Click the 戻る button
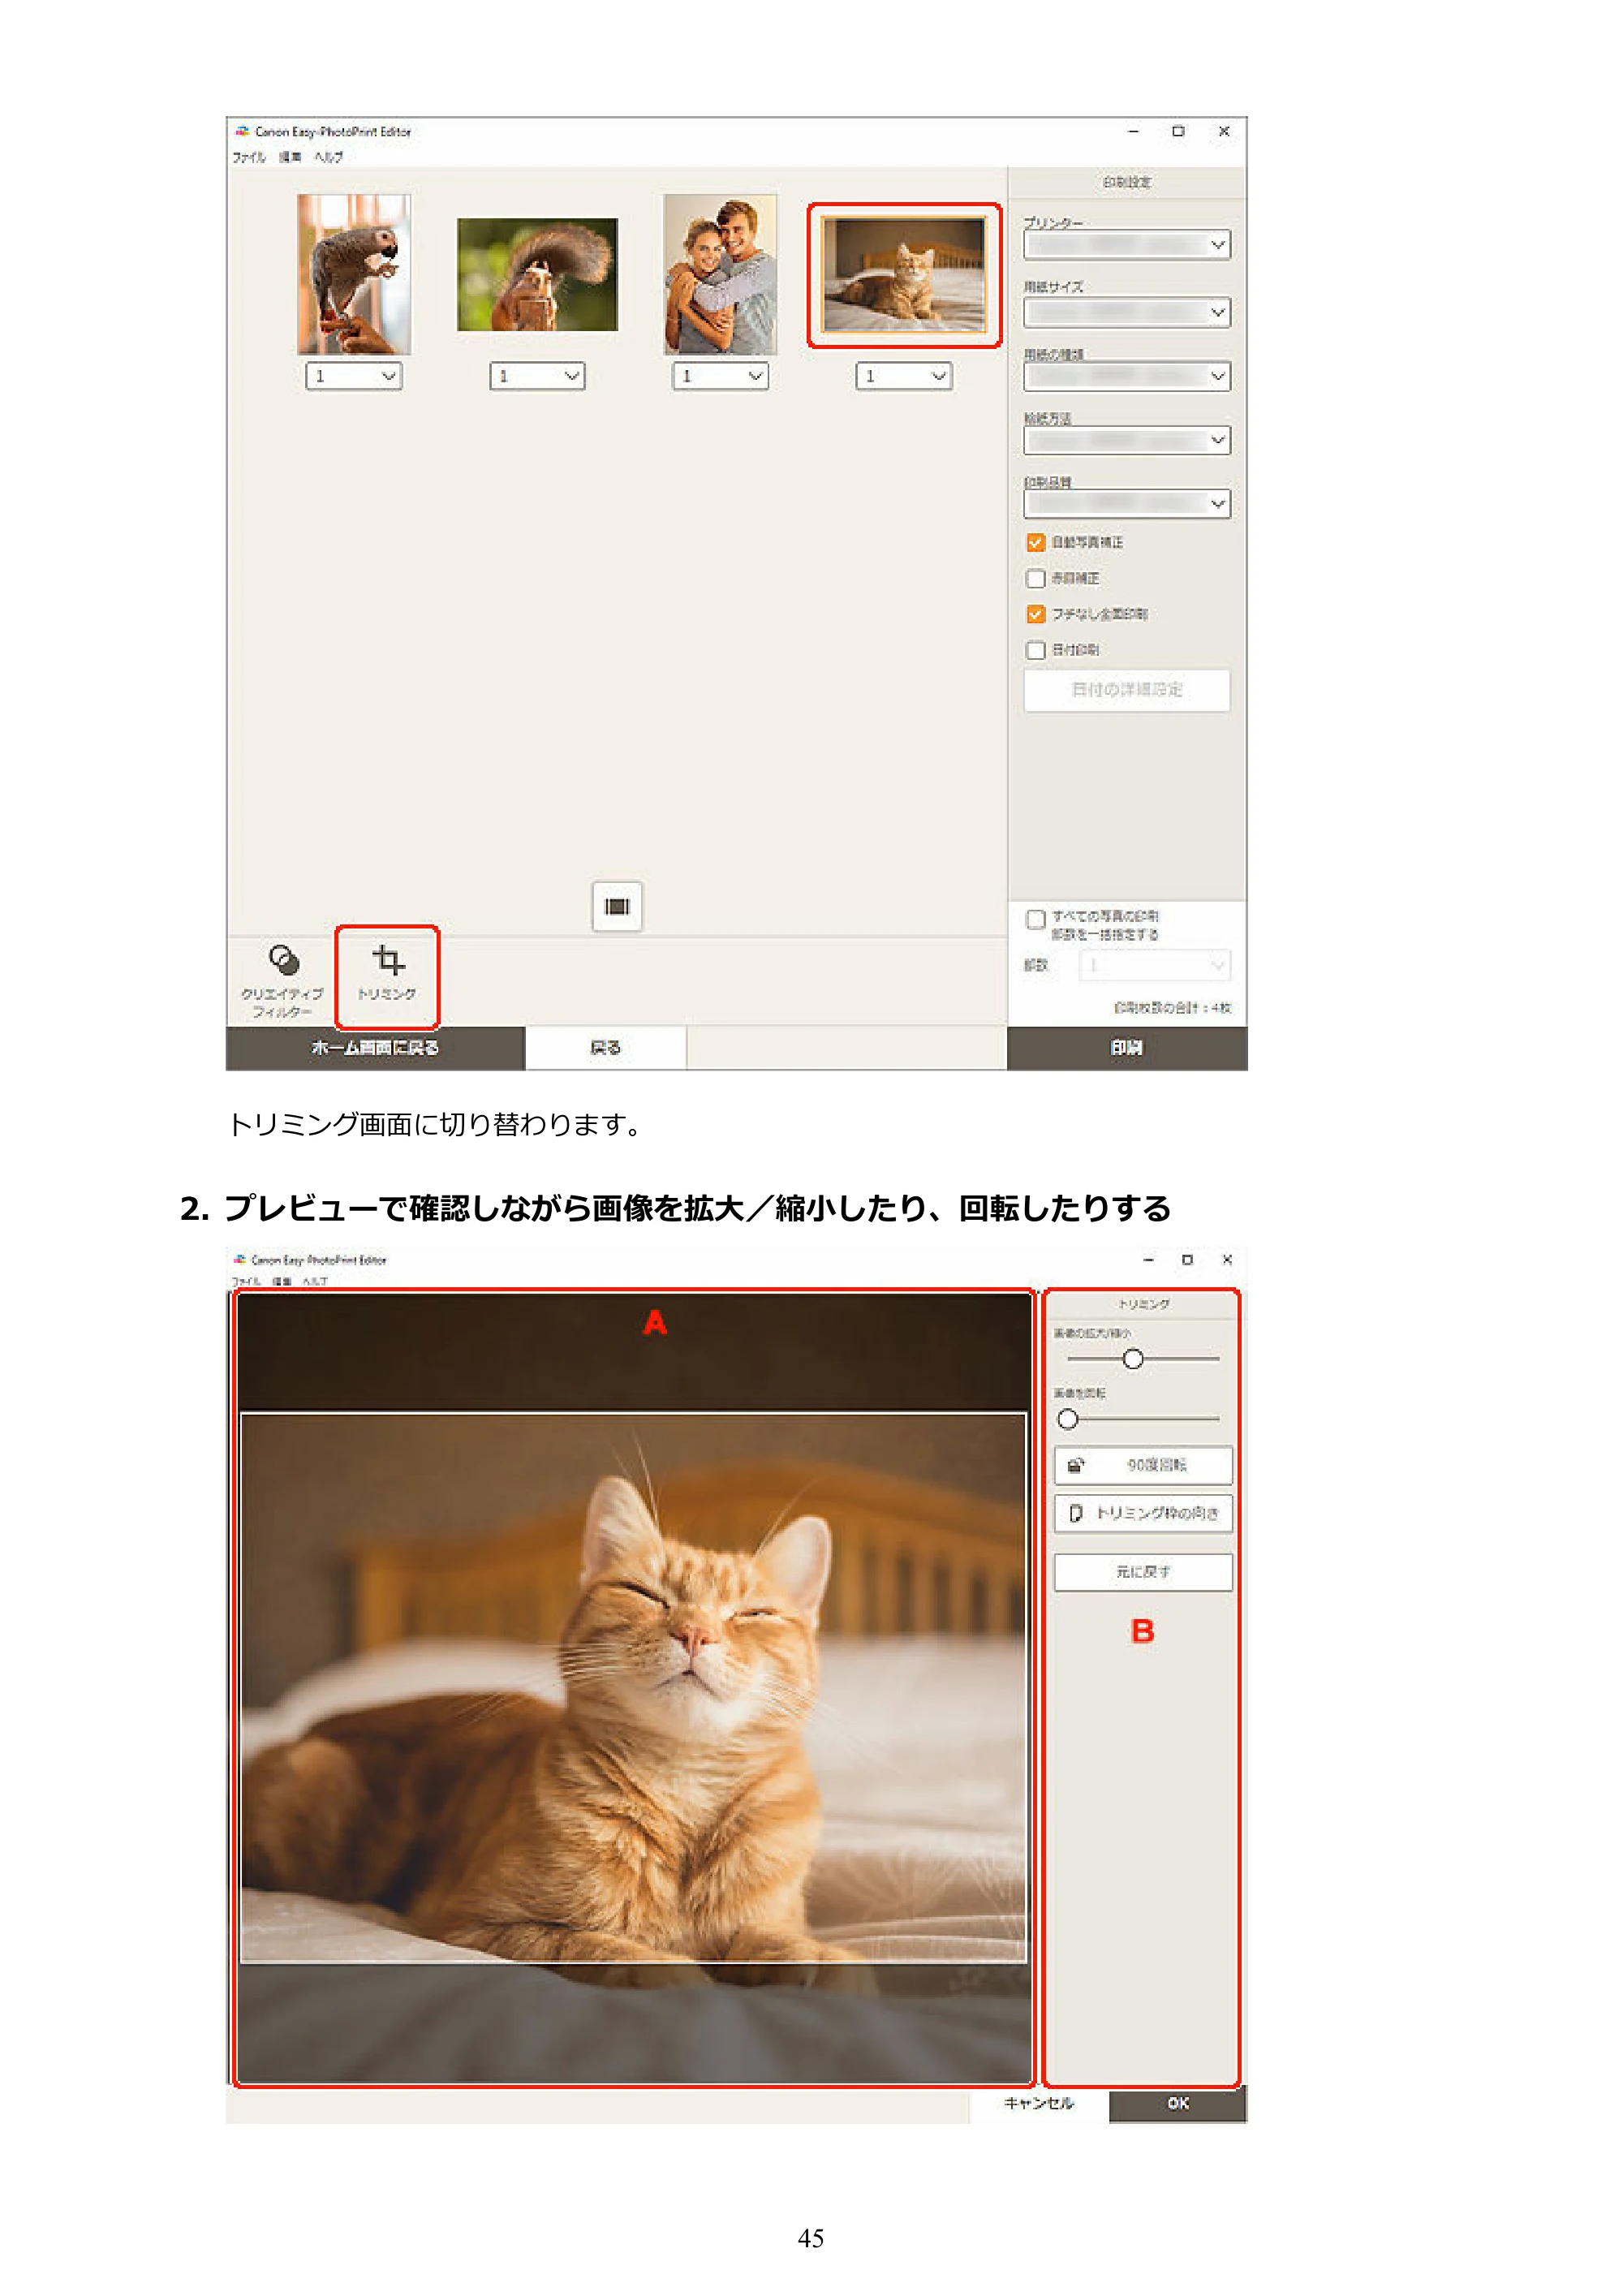The image size is (1623, 2296). [x=605, y=1047]
